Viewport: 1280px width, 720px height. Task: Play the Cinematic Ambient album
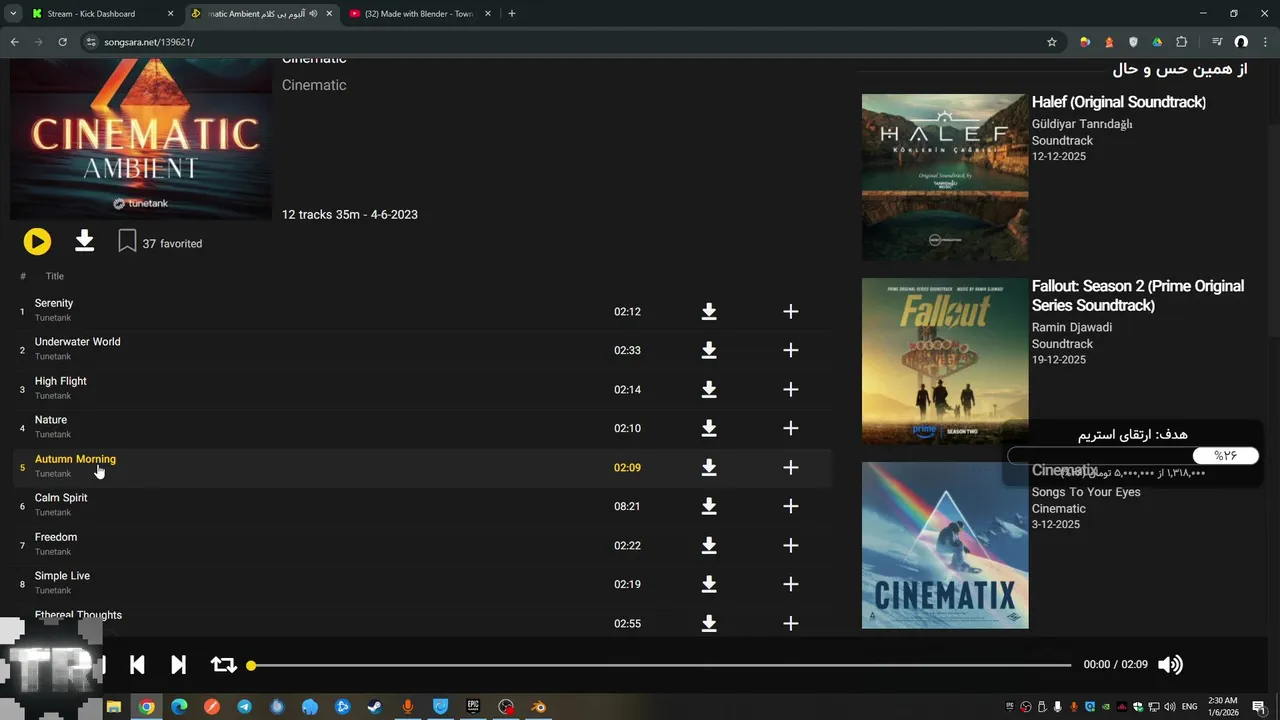click(x=37, y=242)
